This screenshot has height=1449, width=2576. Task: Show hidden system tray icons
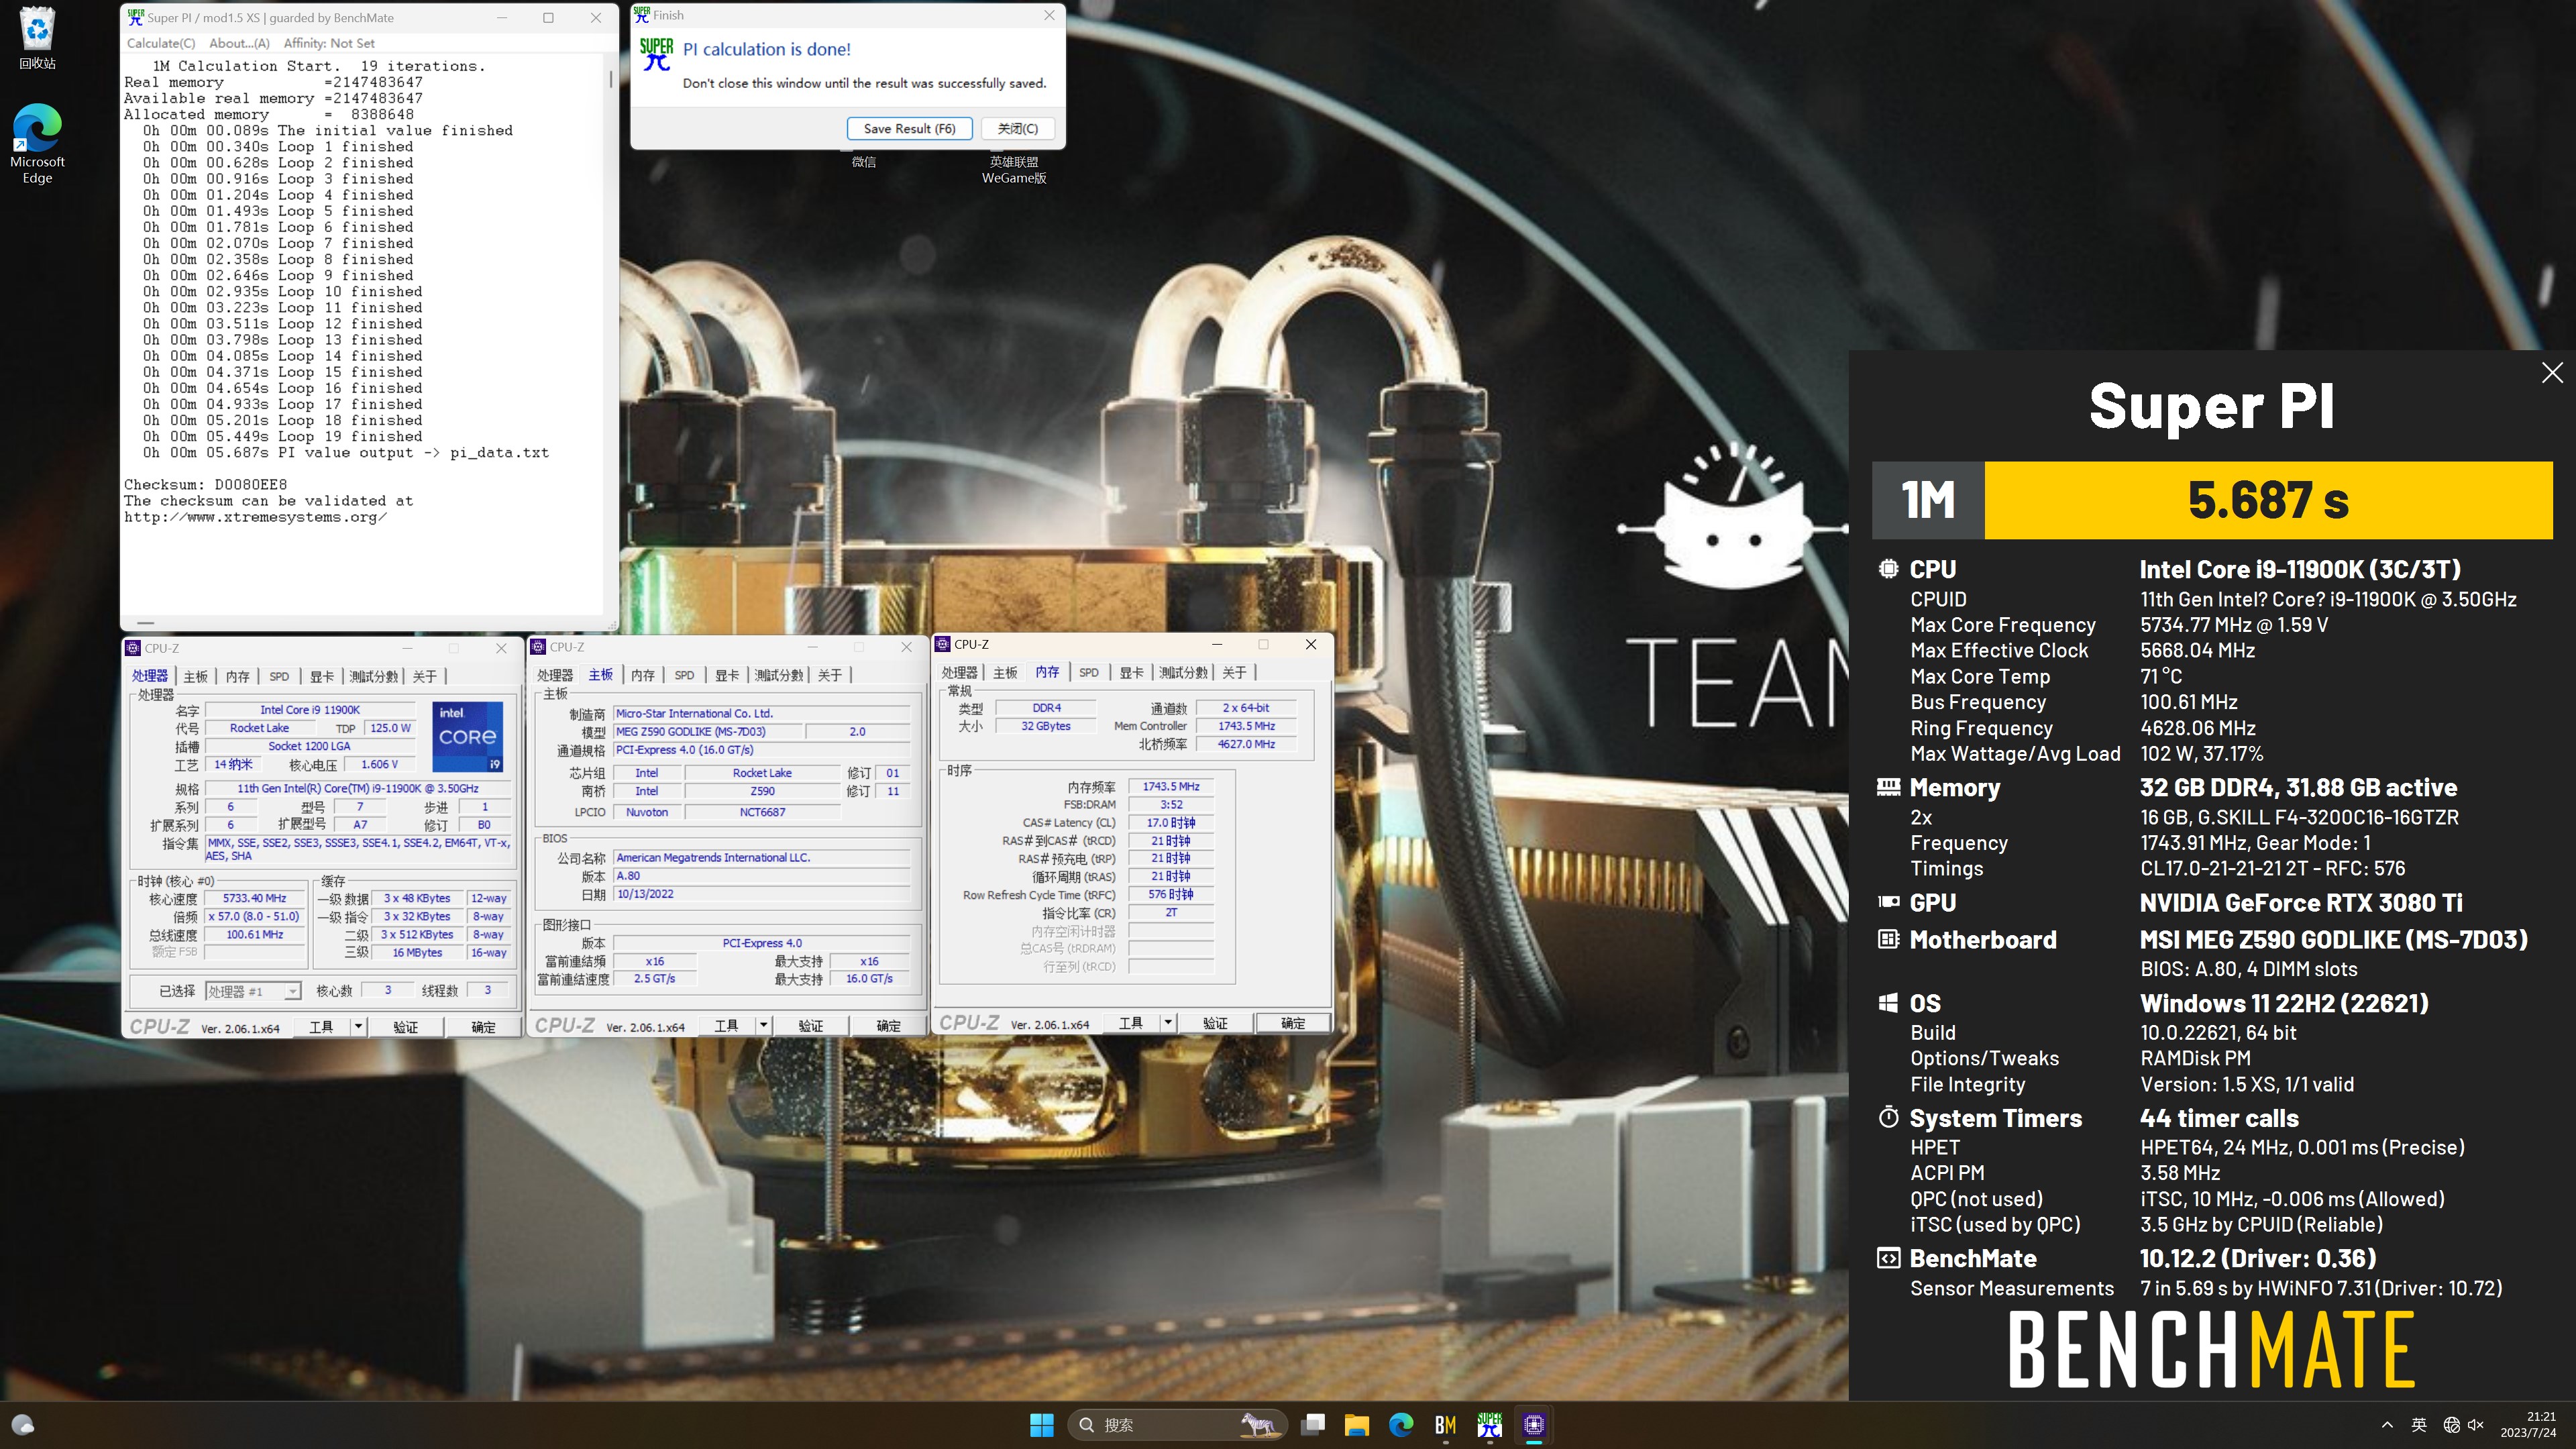(2387, 1424)
